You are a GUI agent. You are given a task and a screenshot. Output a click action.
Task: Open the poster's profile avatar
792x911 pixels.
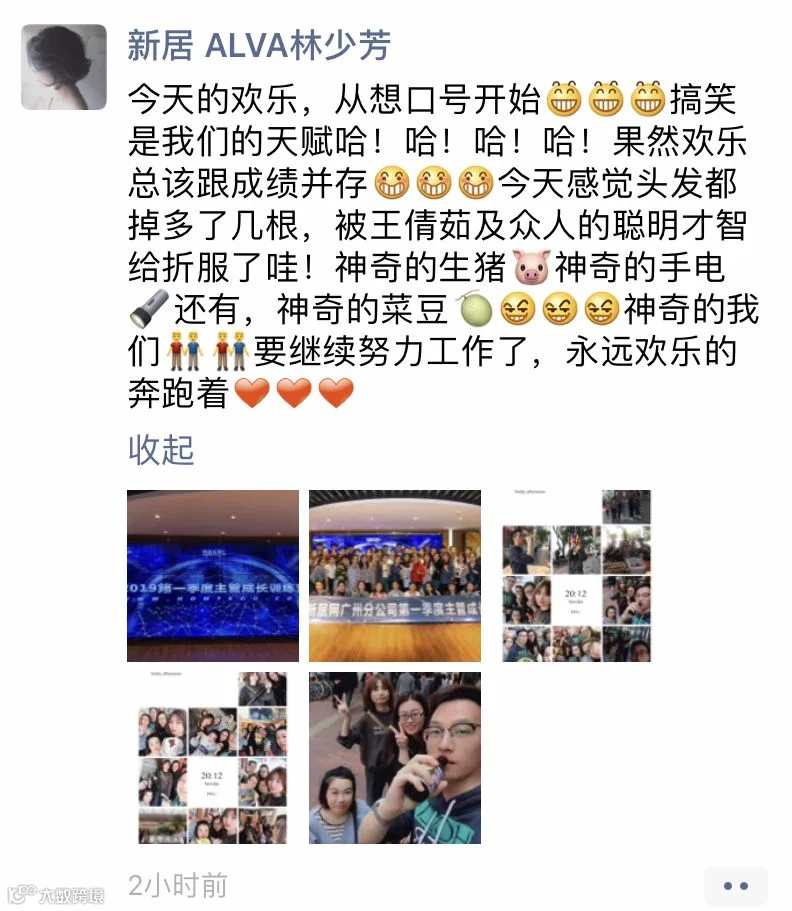point(64,67)
